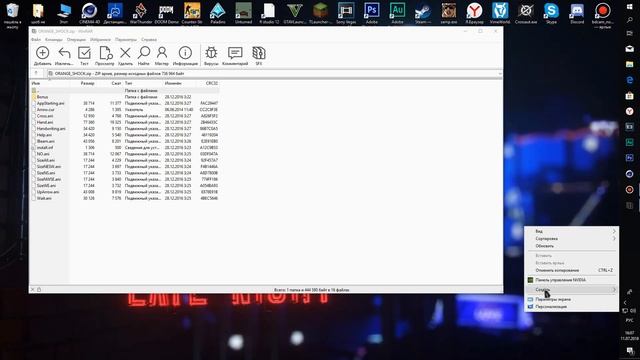The image size is (640, 360).
Task: Select the WarThunder desktop shortcut
Action: click(141, 13)
